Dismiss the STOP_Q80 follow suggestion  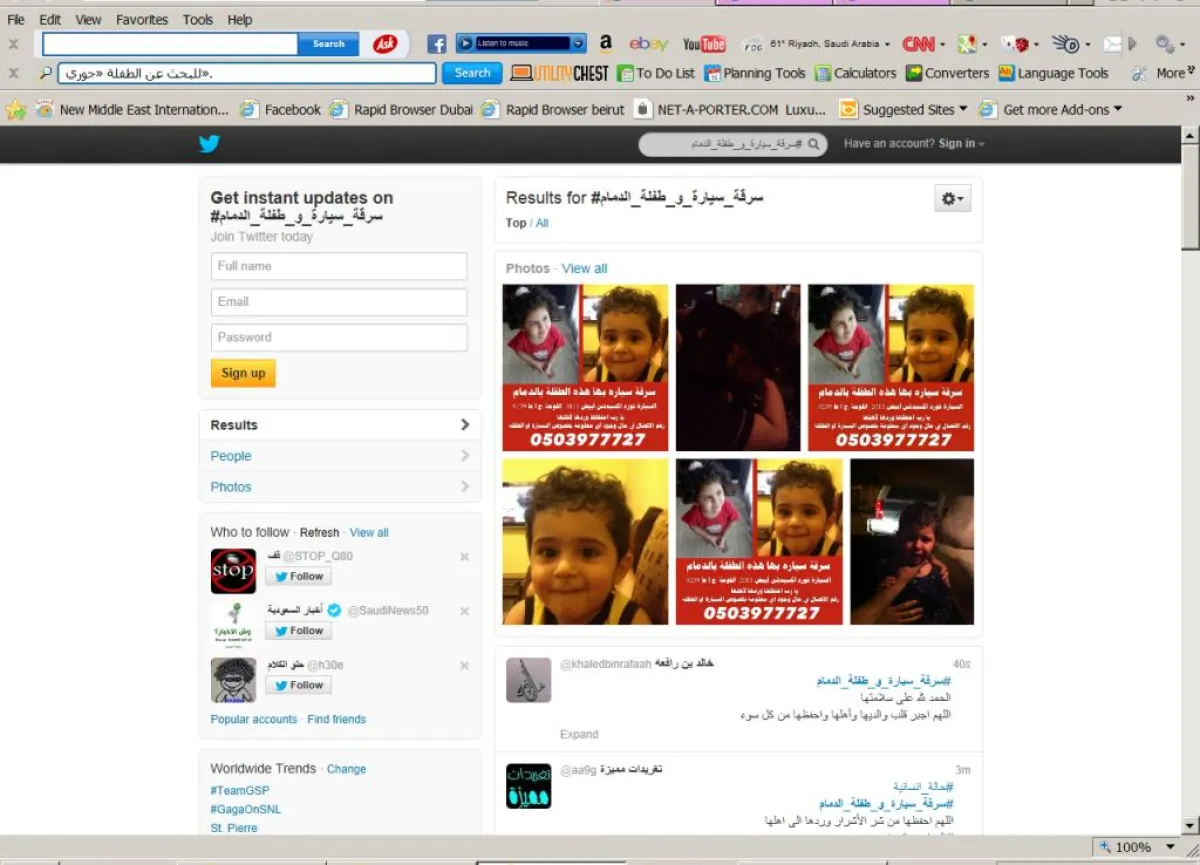464,557
